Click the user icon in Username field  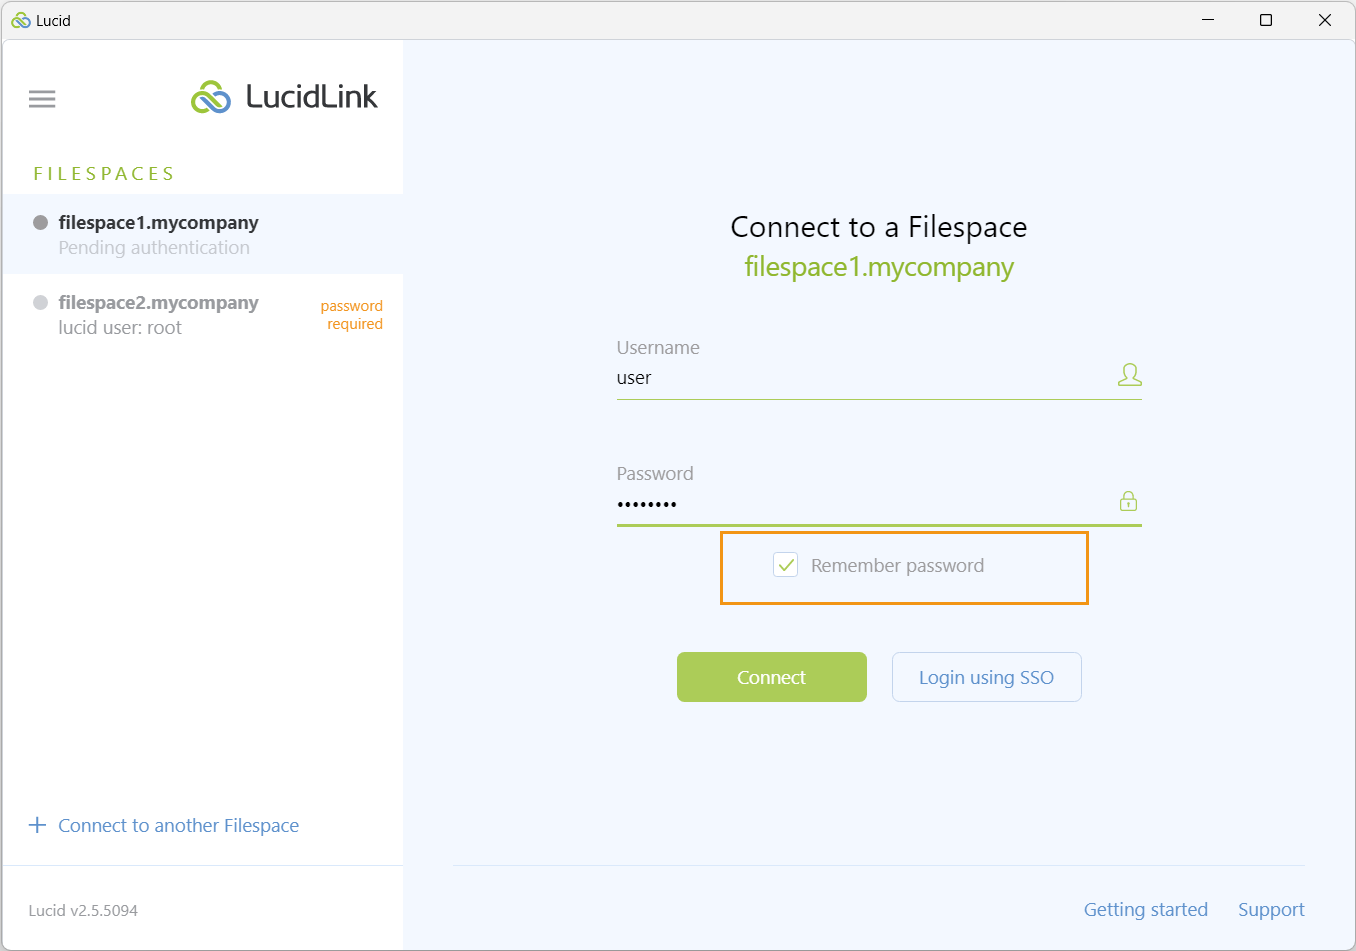point(1129,375)
